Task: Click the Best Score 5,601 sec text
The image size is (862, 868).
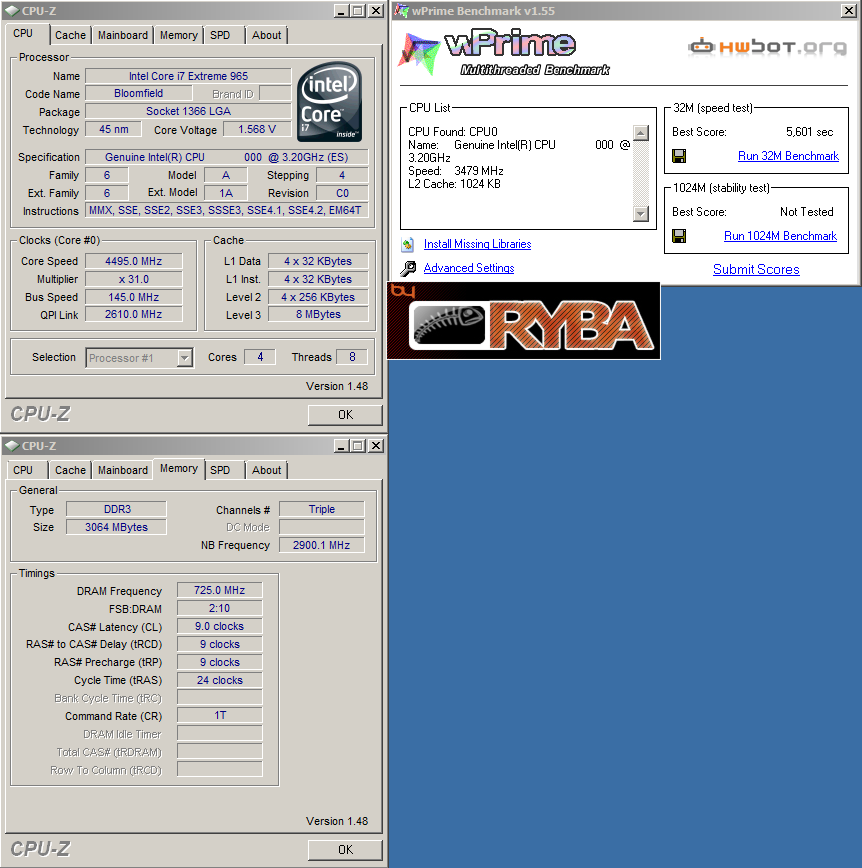Action: tap(809, 132)
